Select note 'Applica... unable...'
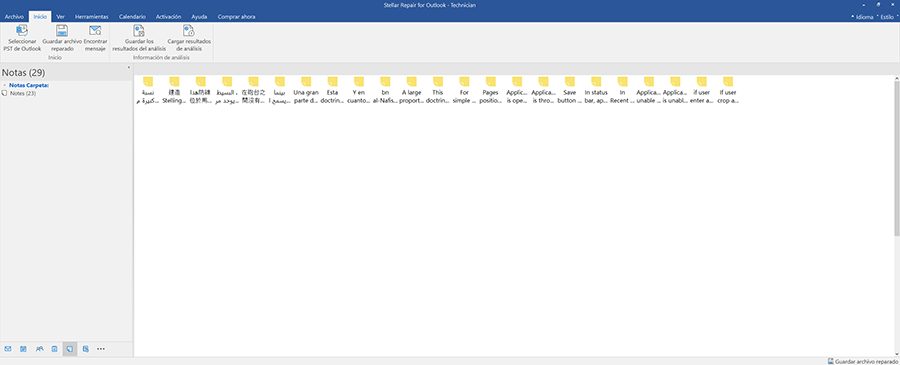900x365 pixels. tap(649, 90)
